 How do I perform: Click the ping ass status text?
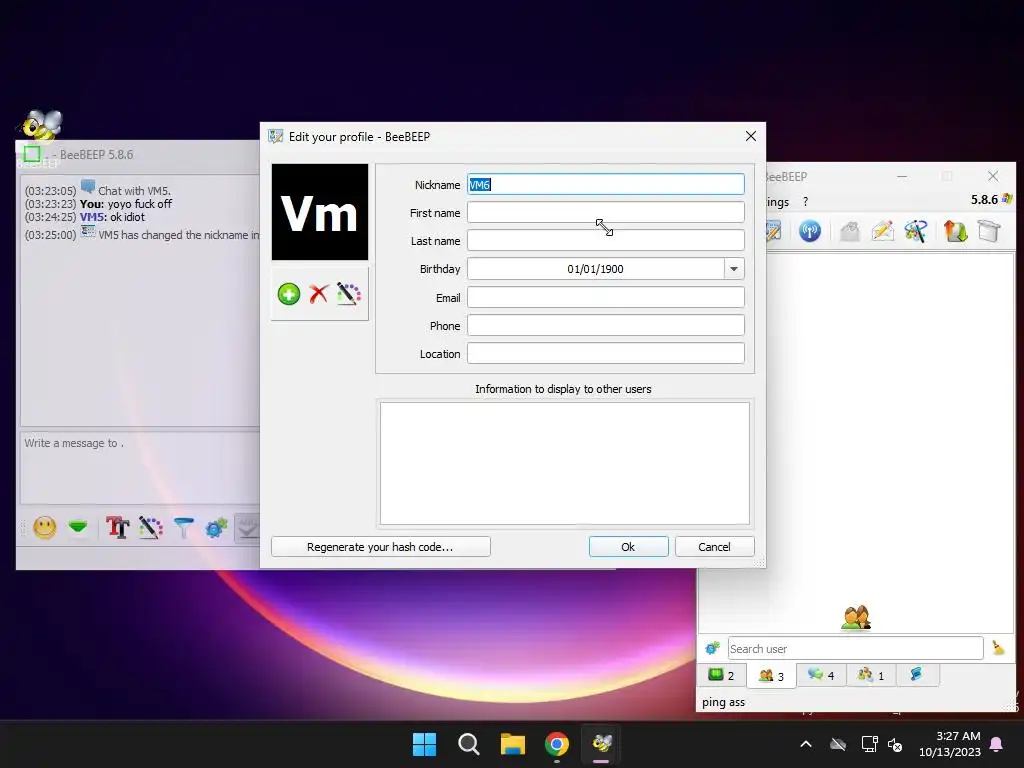(724, 702)
